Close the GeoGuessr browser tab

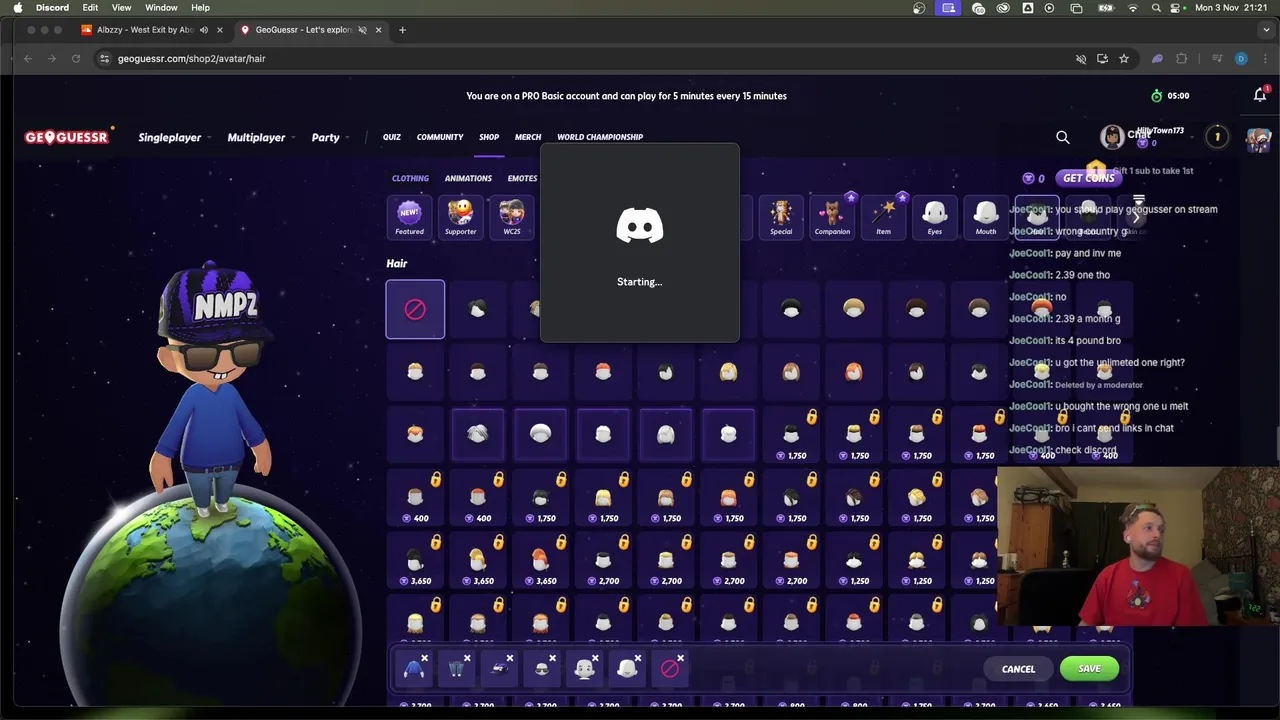coord(378,30)
